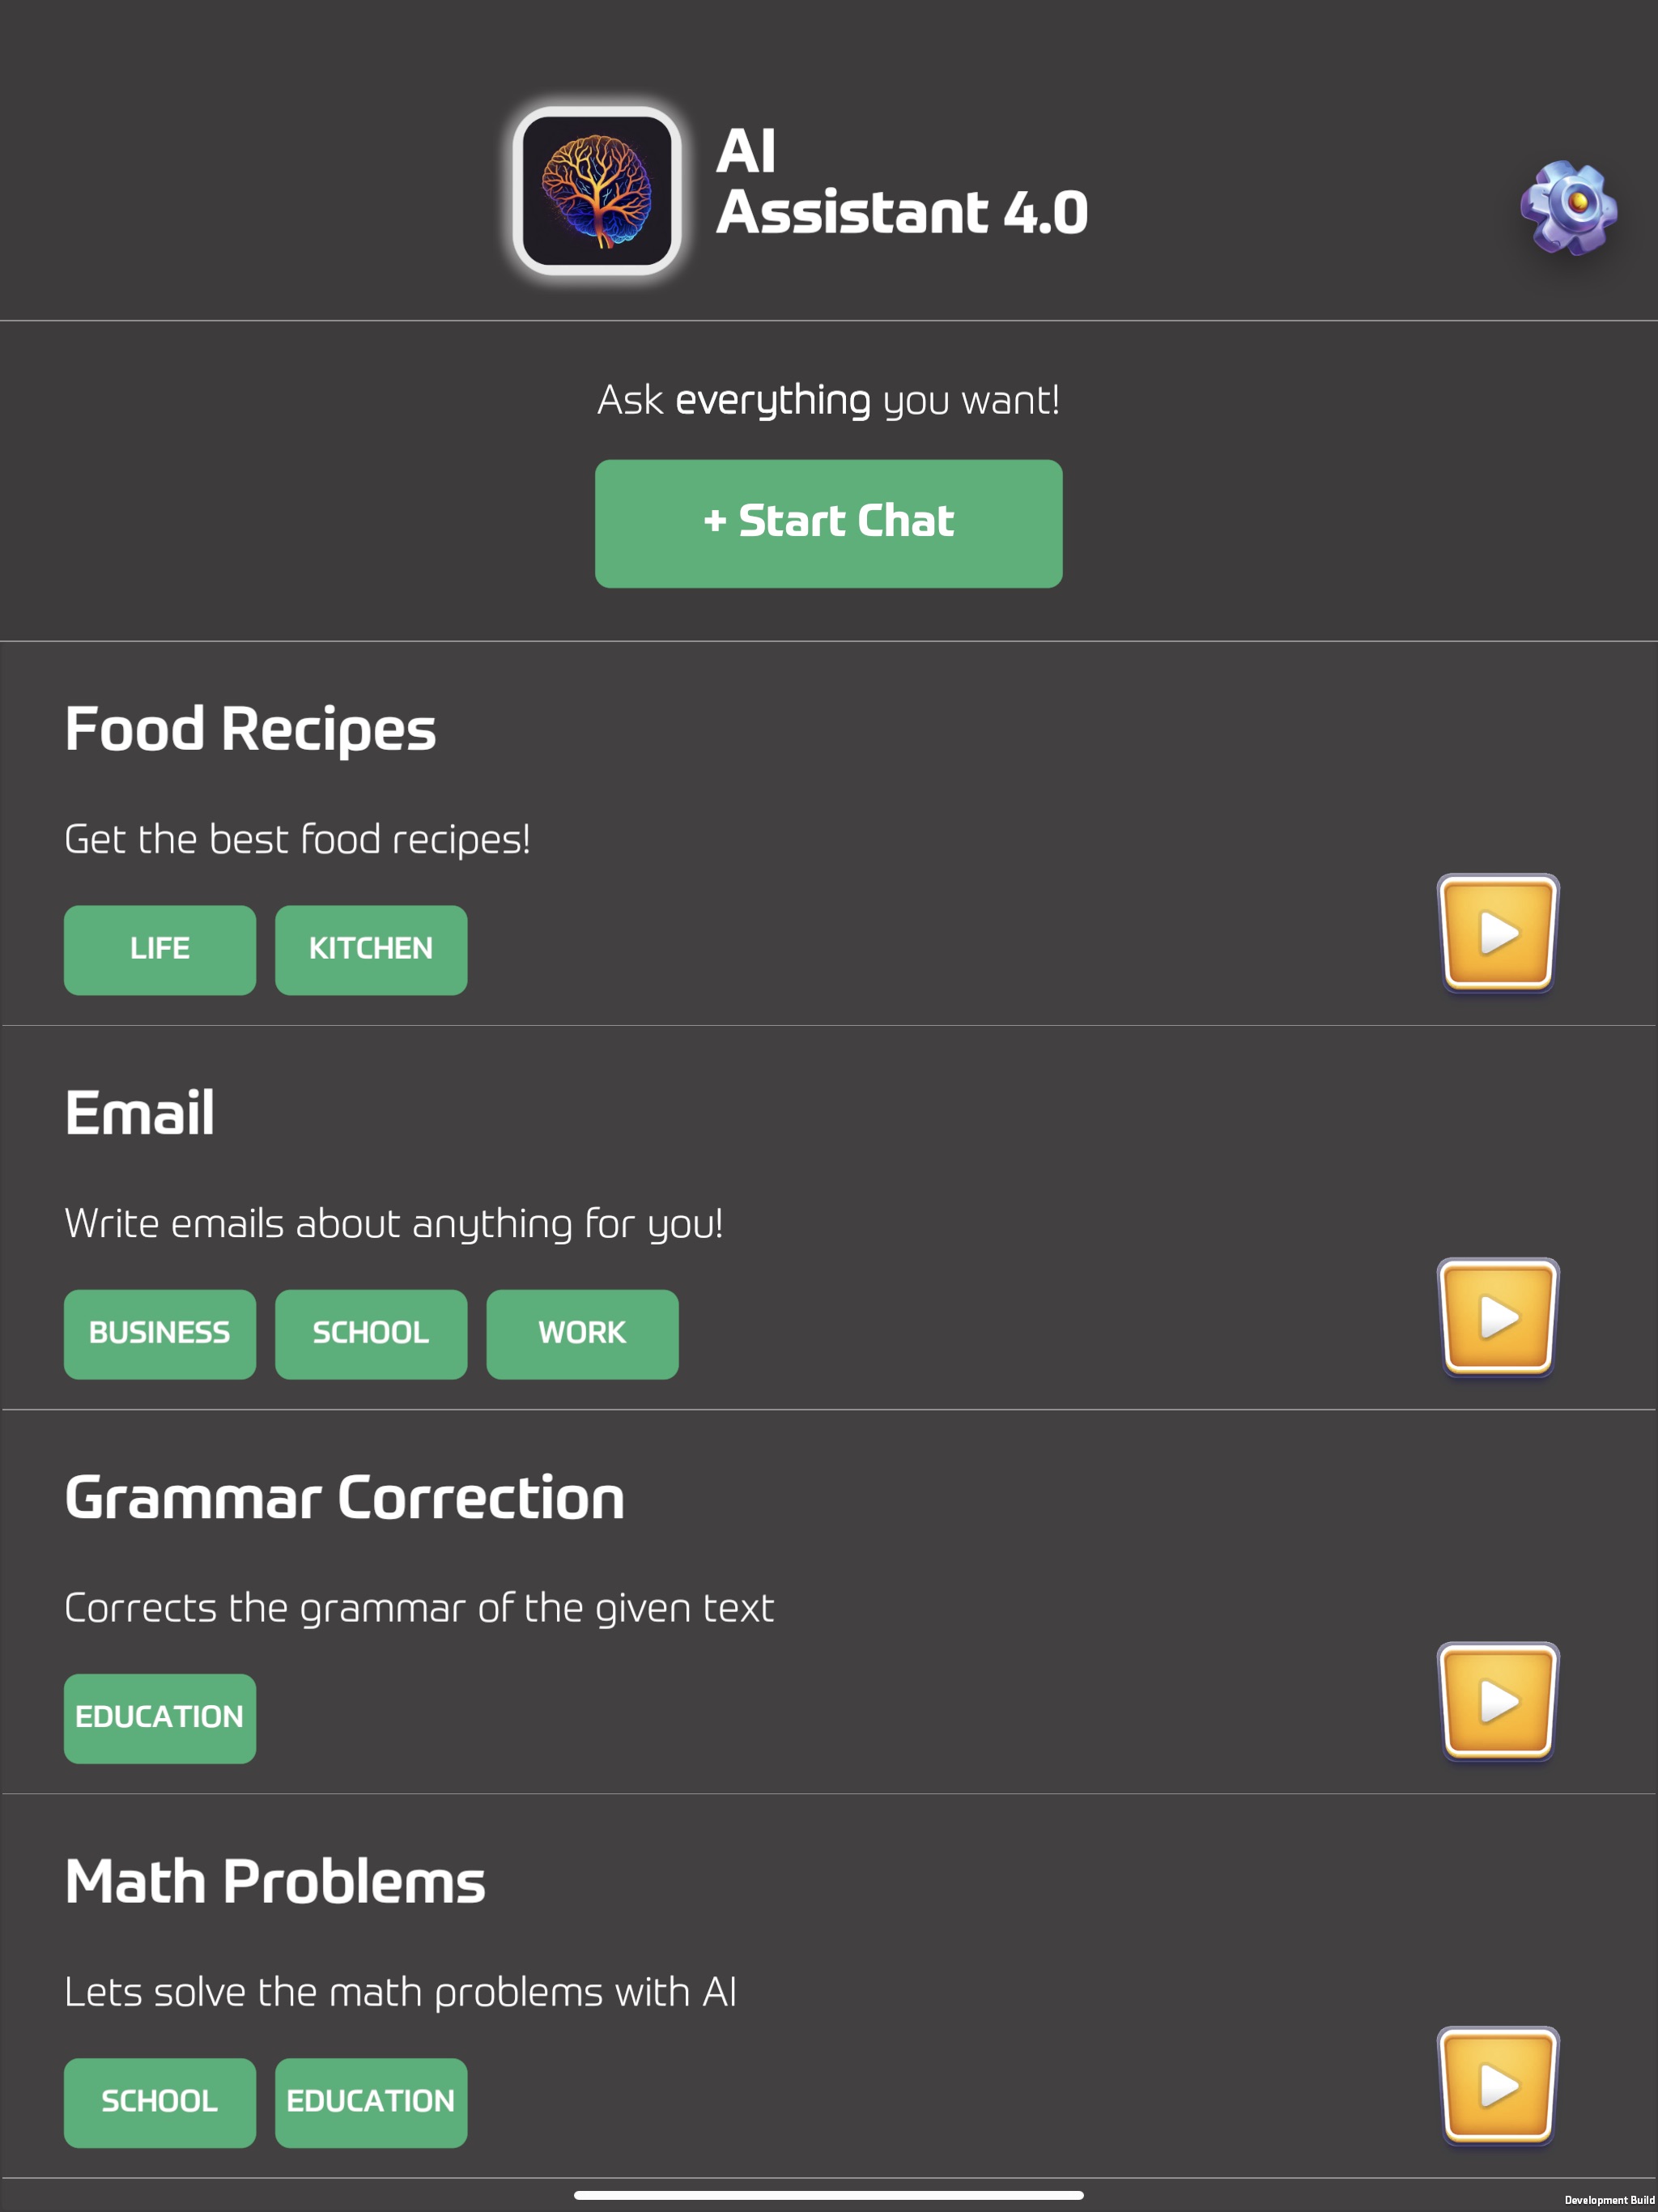1658x2212 pixels.
Task: Click the EDUCATION grammar tag
Action: pos(160,1717)
